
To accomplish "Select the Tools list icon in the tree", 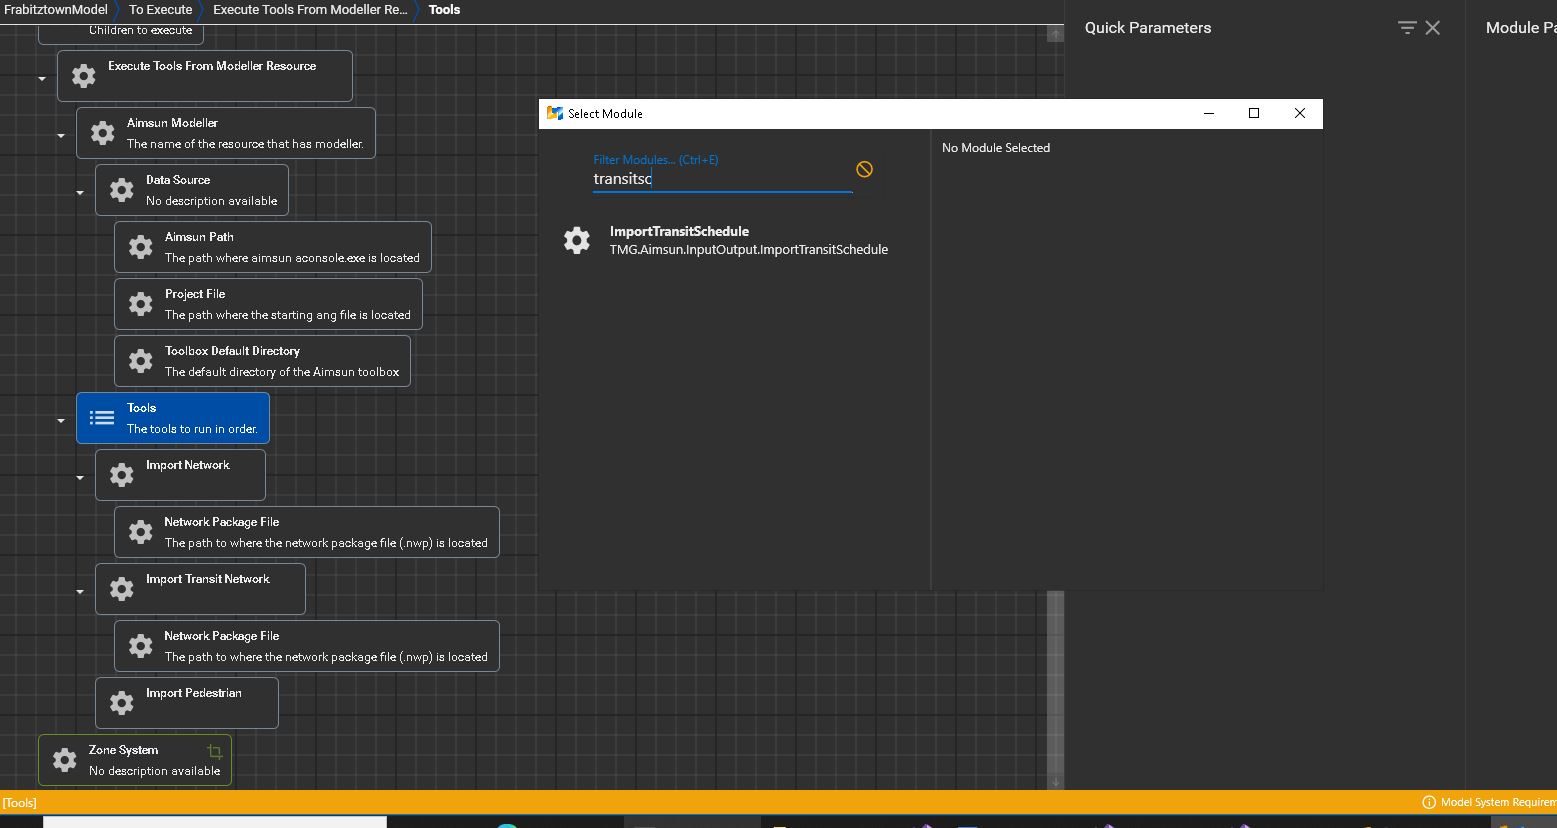I will [x=101, y=418].
